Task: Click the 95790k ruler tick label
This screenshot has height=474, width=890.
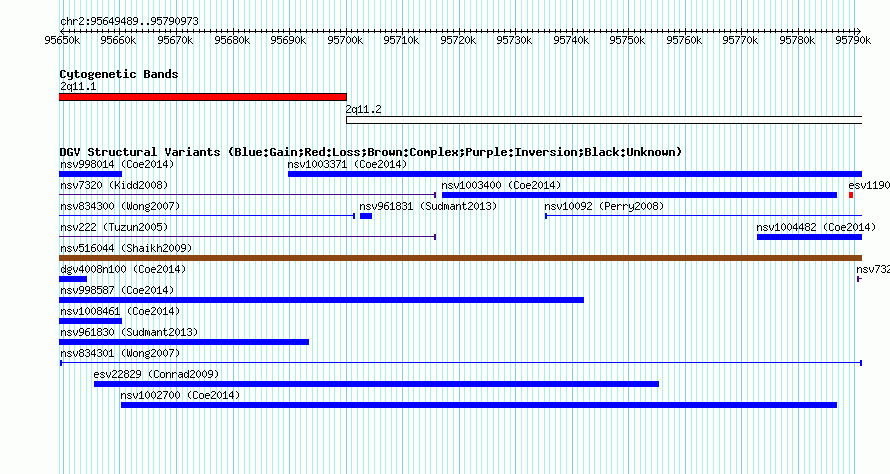Action: (853, 40)
